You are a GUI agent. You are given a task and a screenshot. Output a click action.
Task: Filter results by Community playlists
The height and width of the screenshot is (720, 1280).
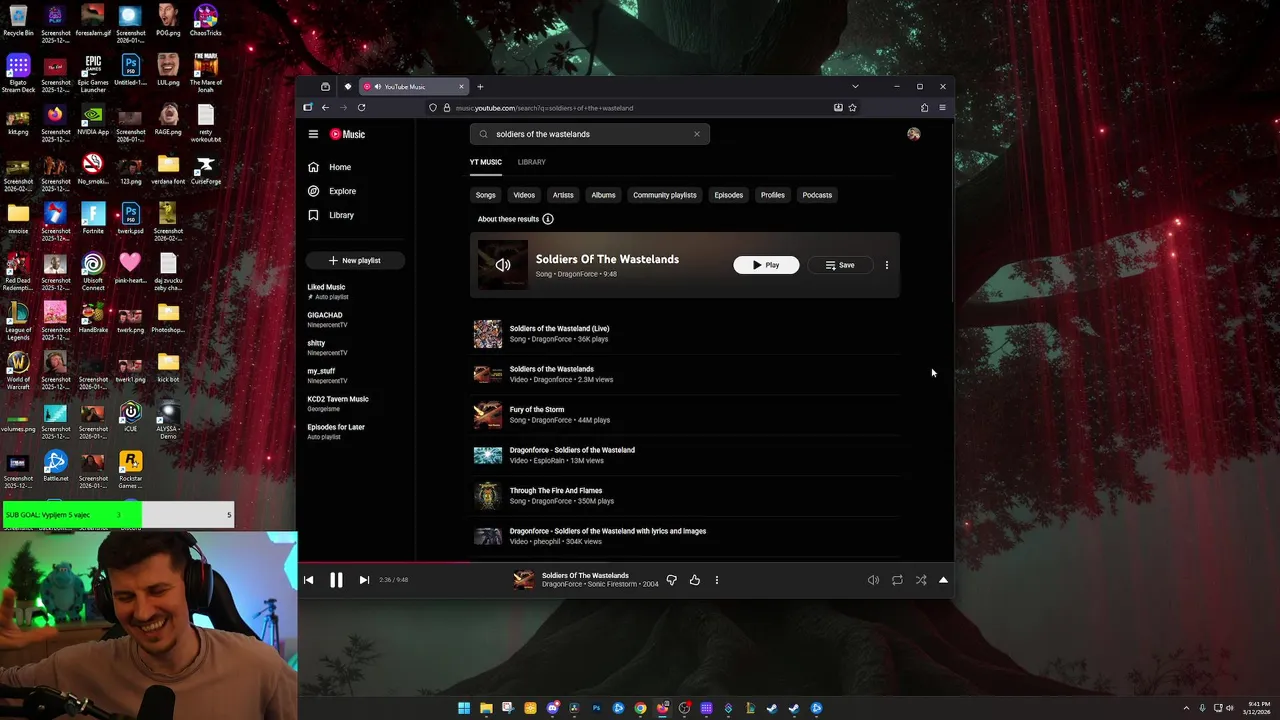665,195
